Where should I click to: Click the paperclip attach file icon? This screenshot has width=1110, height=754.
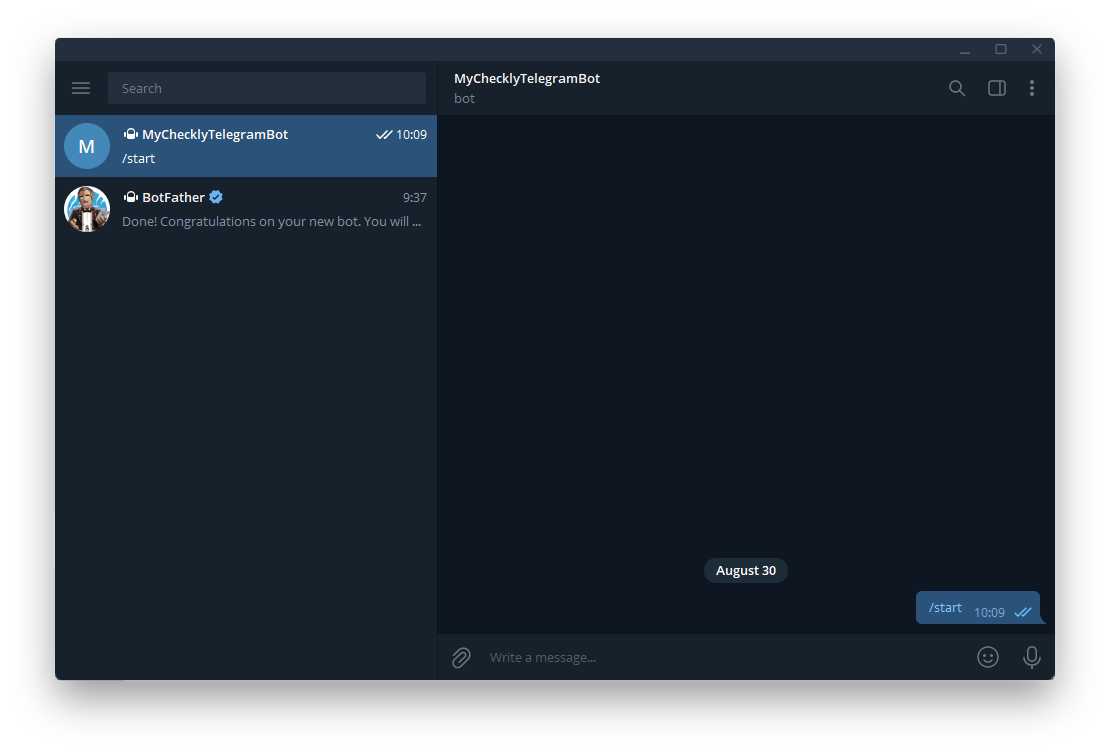[461, 657]
